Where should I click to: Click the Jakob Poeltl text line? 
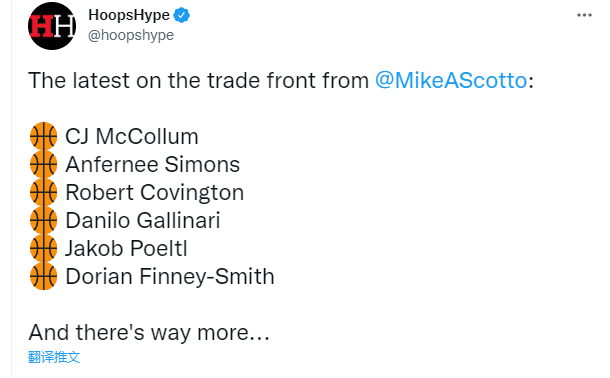[126, 248]
